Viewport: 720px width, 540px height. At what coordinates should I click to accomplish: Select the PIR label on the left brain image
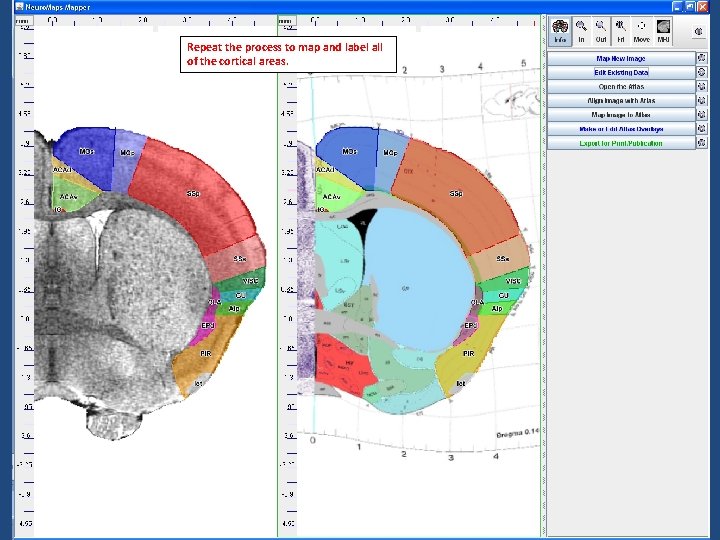click(x=205, y=354)
